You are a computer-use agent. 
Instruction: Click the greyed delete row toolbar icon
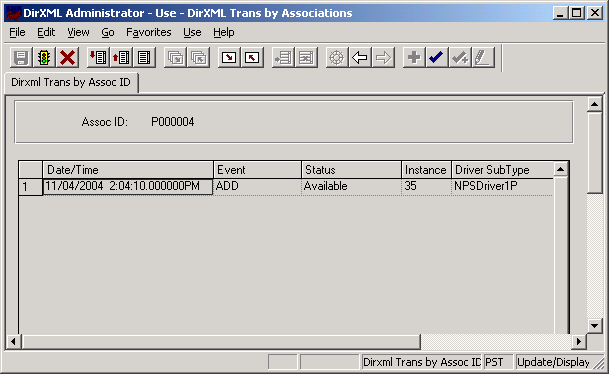point(306,58)
